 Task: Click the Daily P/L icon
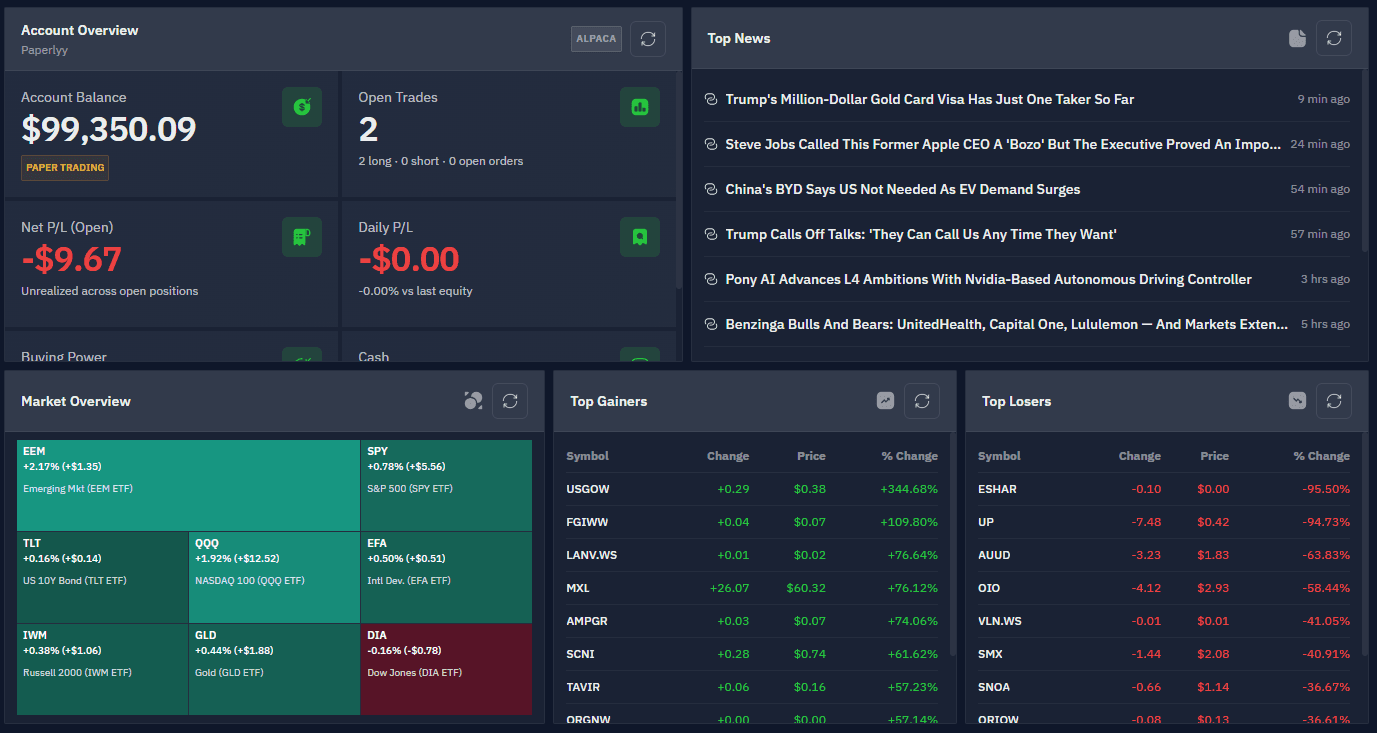coord(640,237)
